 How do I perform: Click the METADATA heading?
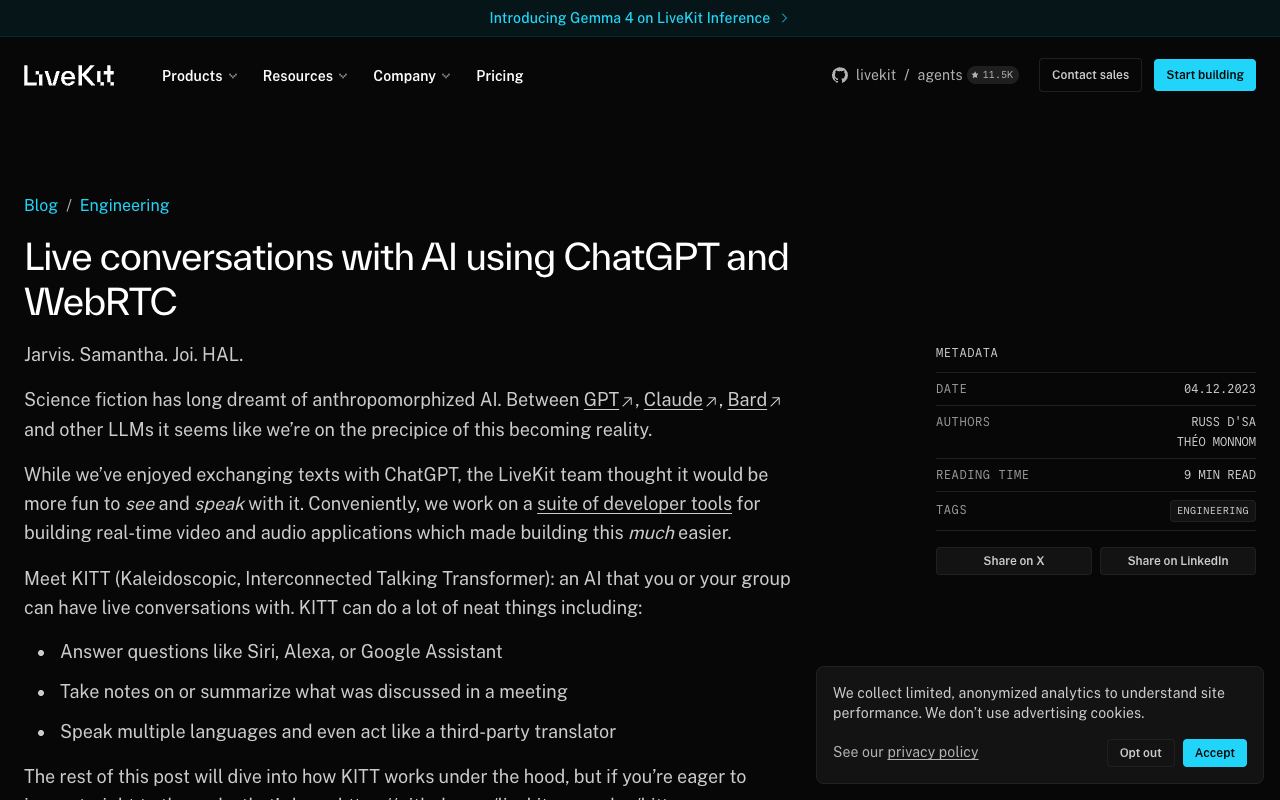(967, 353)
